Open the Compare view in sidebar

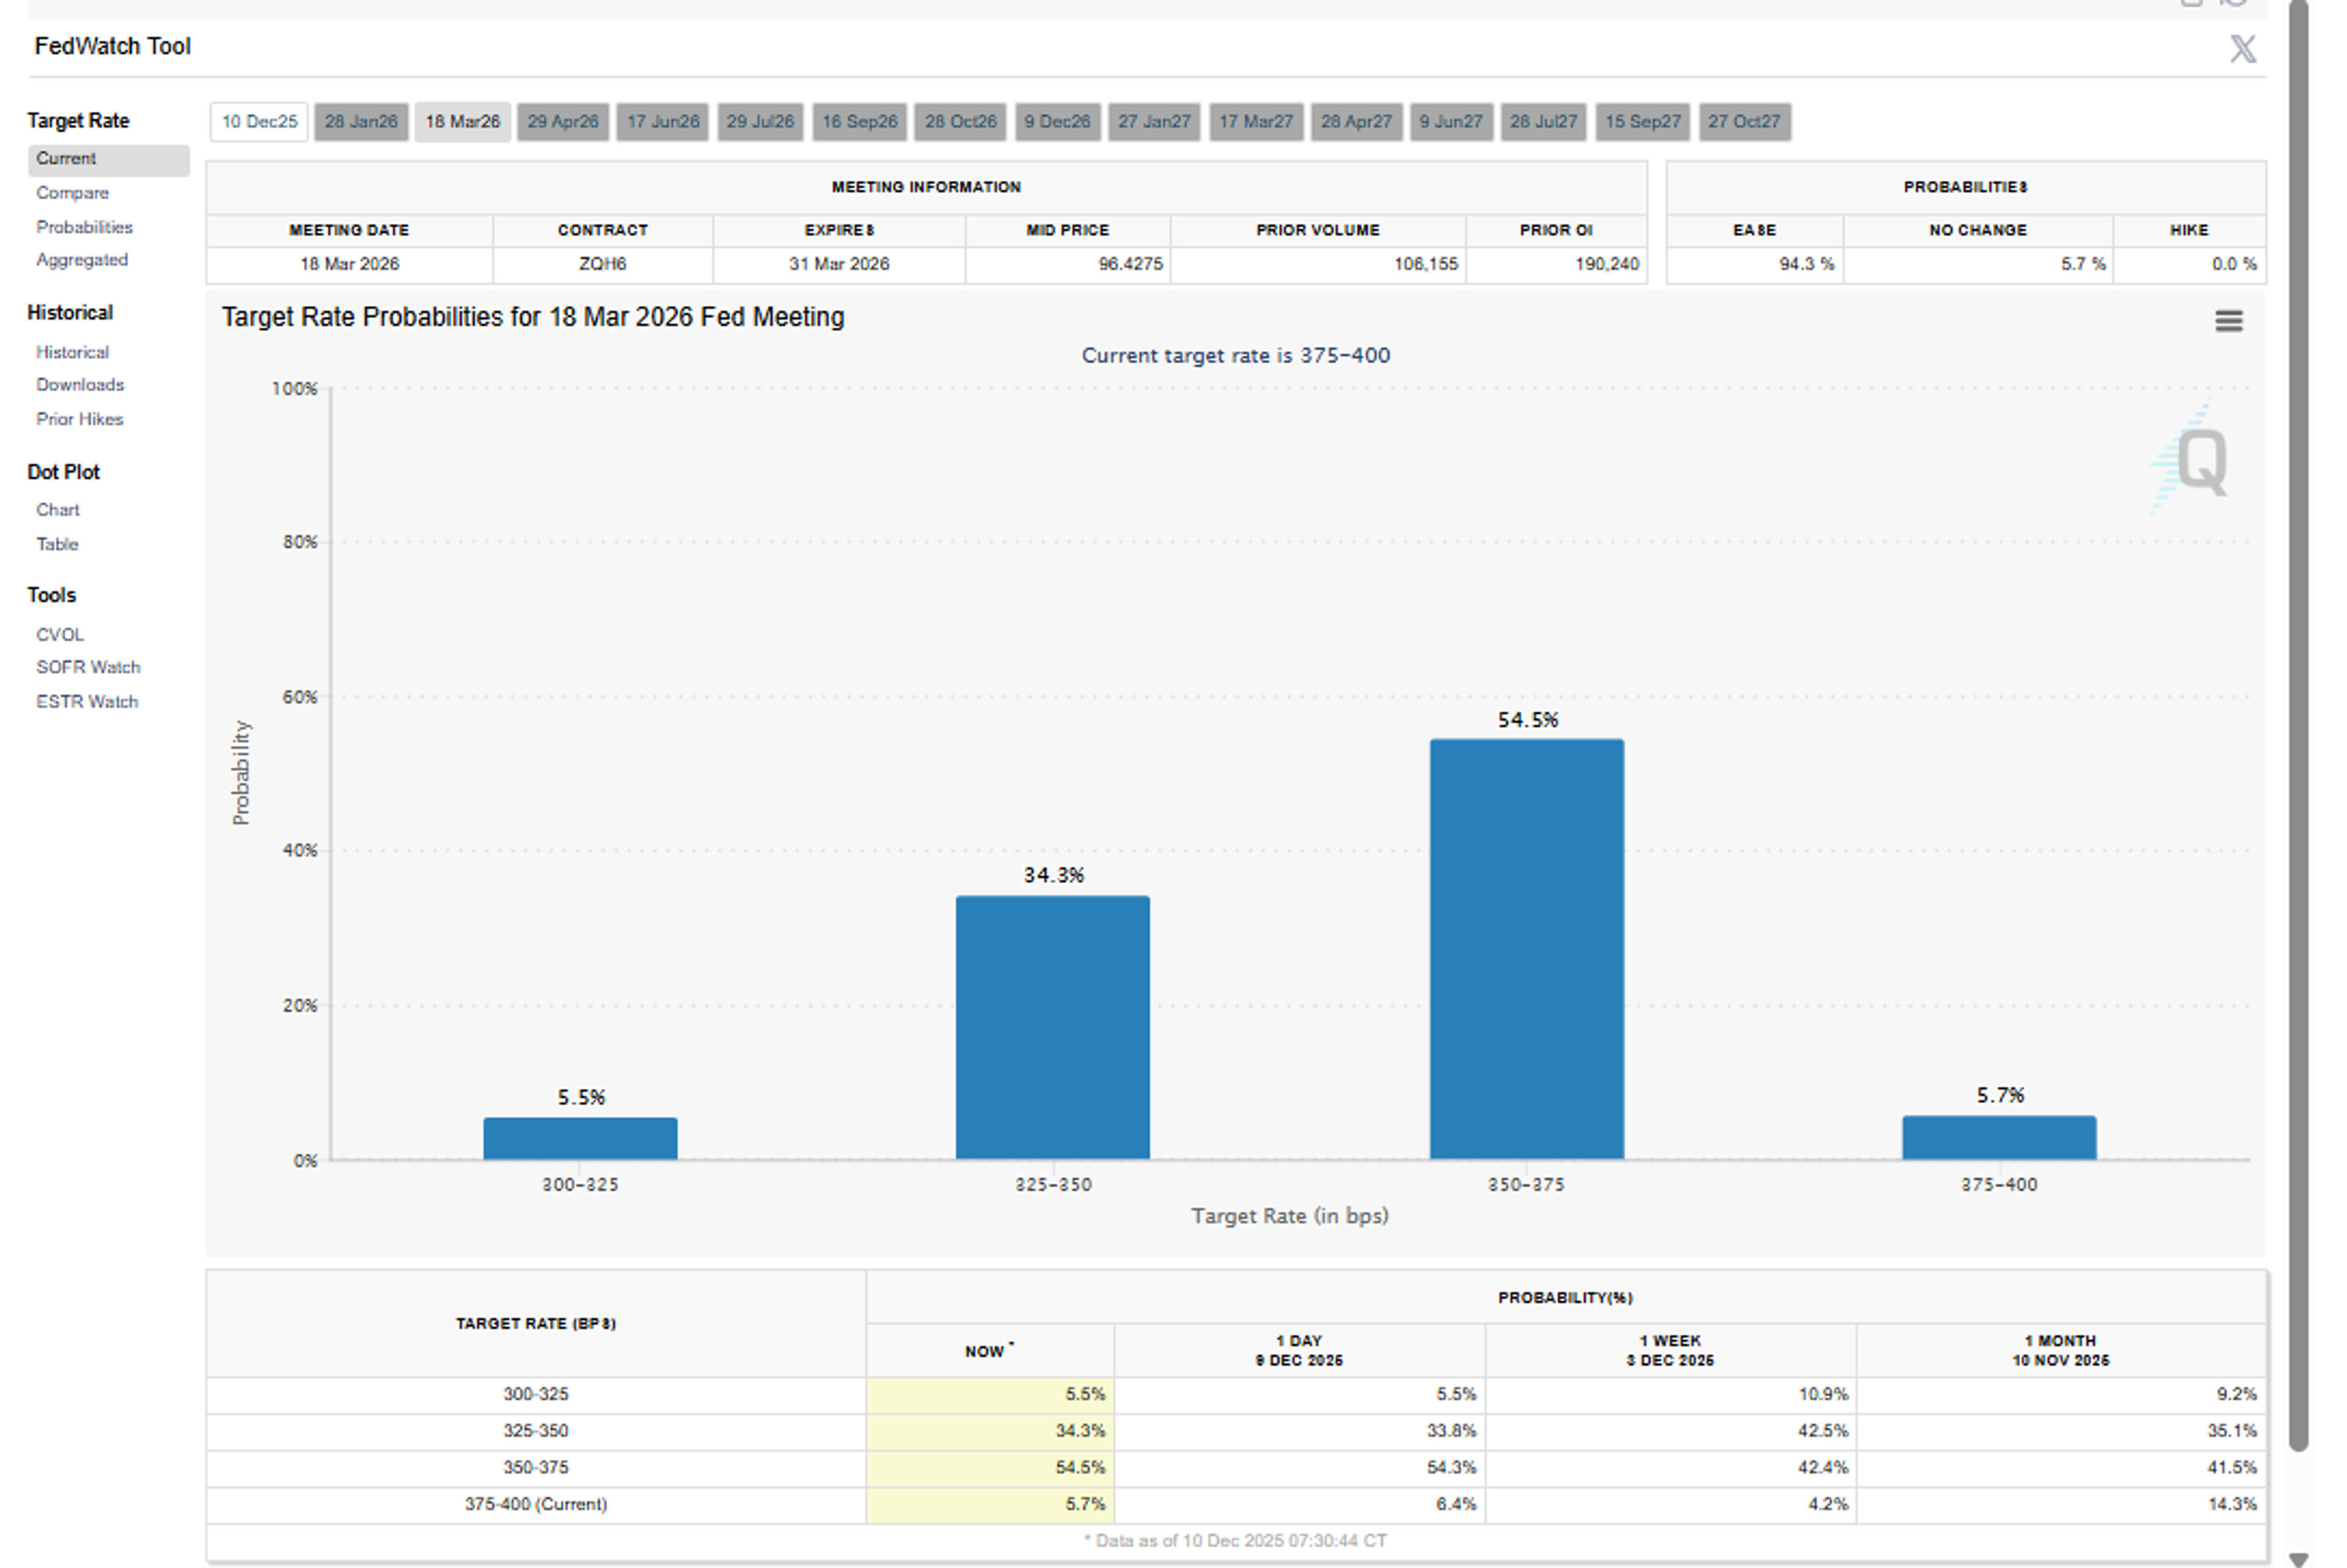tap(72, 193)
